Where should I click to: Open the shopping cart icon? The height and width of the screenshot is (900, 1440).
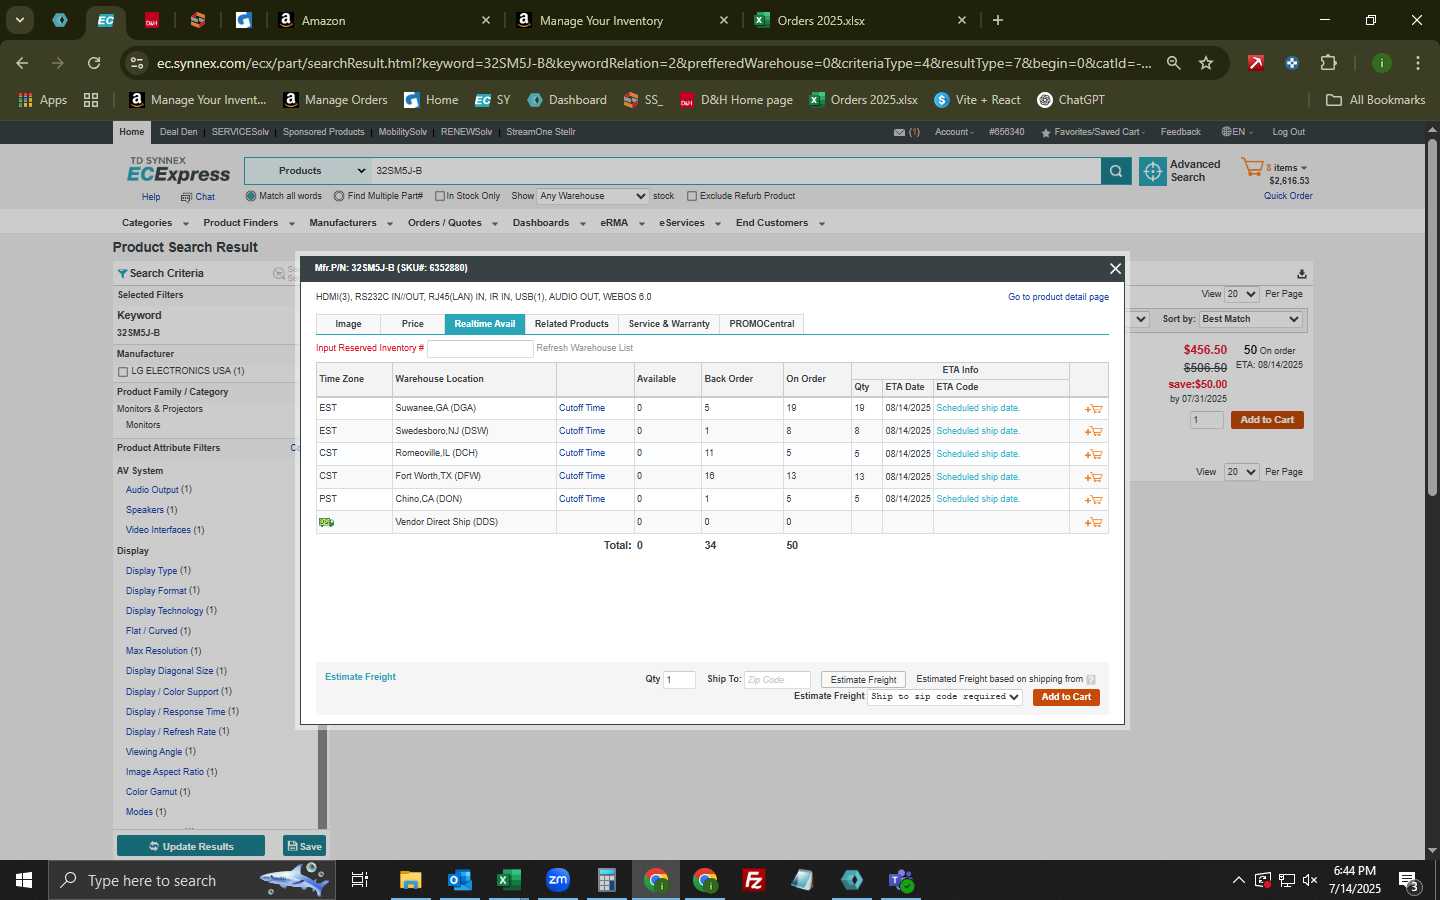(1252, 167)
